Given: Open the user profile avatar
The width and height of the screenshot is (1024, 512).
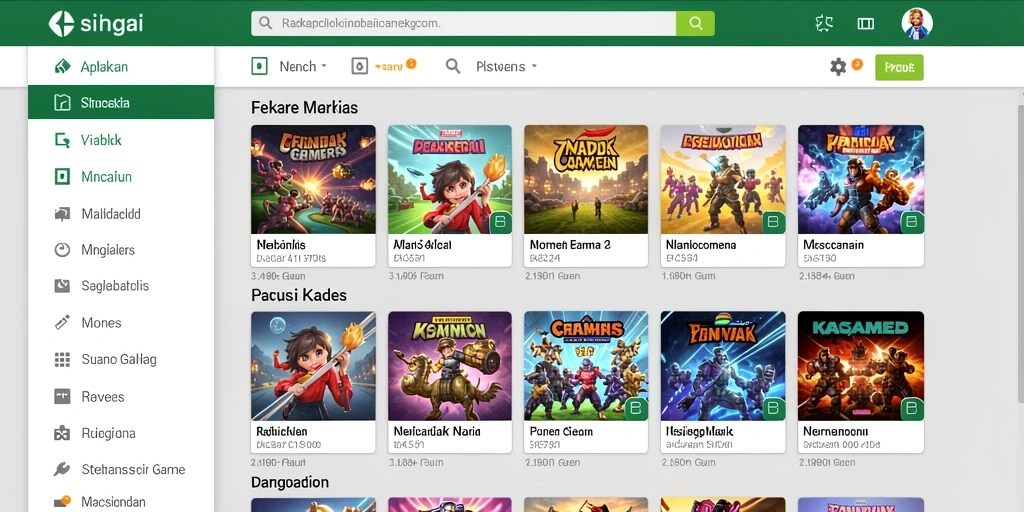Looking at the screenshot, I should point(916,24).
